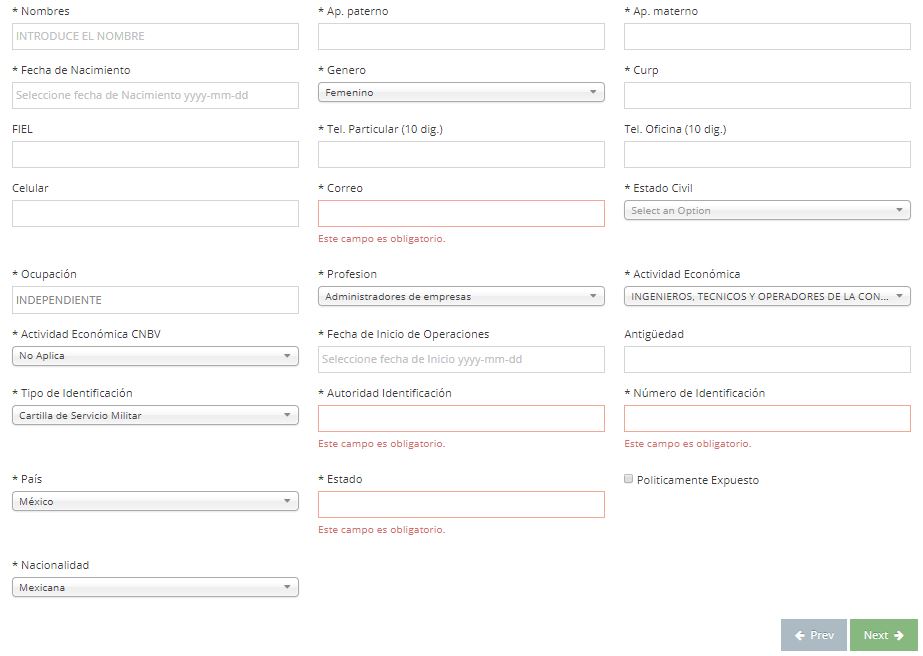Open the Profesion dropdown
Screen dimensions: 923x656
point(461,297)
